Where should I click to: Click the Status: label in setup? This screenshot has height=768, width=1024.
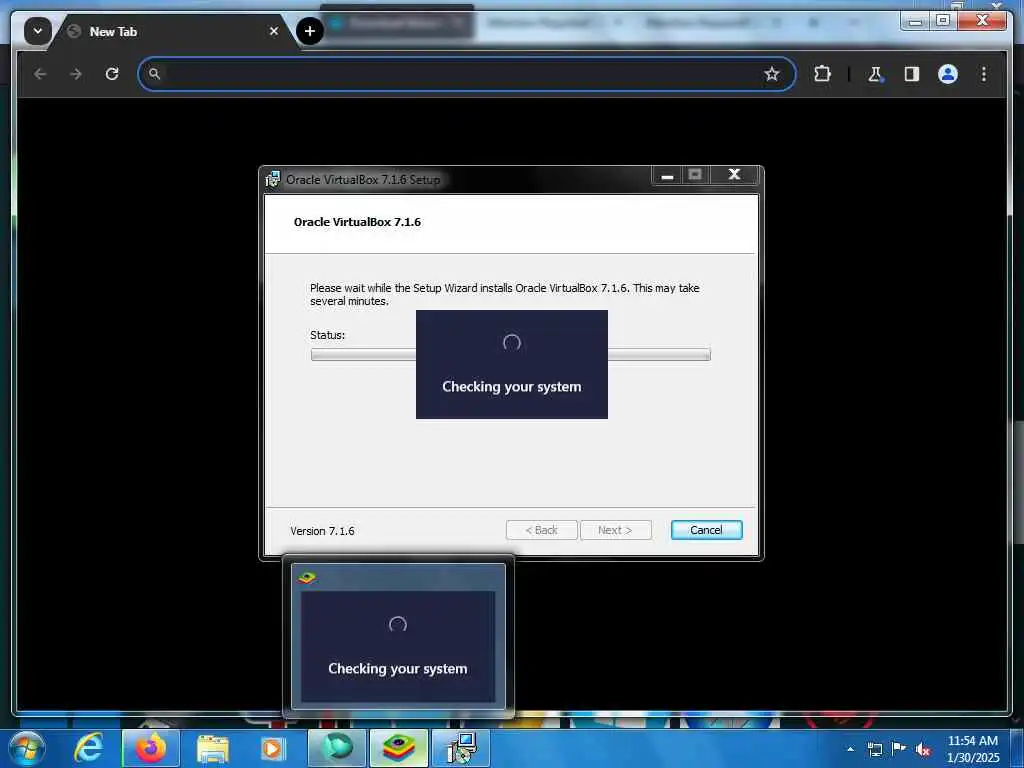pyautogui.click(x=328, y=335)
